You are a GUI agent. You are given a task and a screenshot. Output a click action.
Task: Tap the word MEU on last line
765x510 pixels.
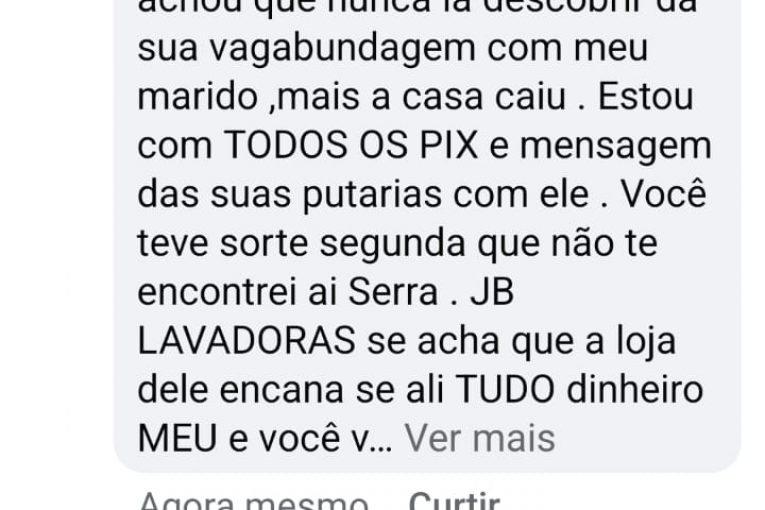click(178, 438)
